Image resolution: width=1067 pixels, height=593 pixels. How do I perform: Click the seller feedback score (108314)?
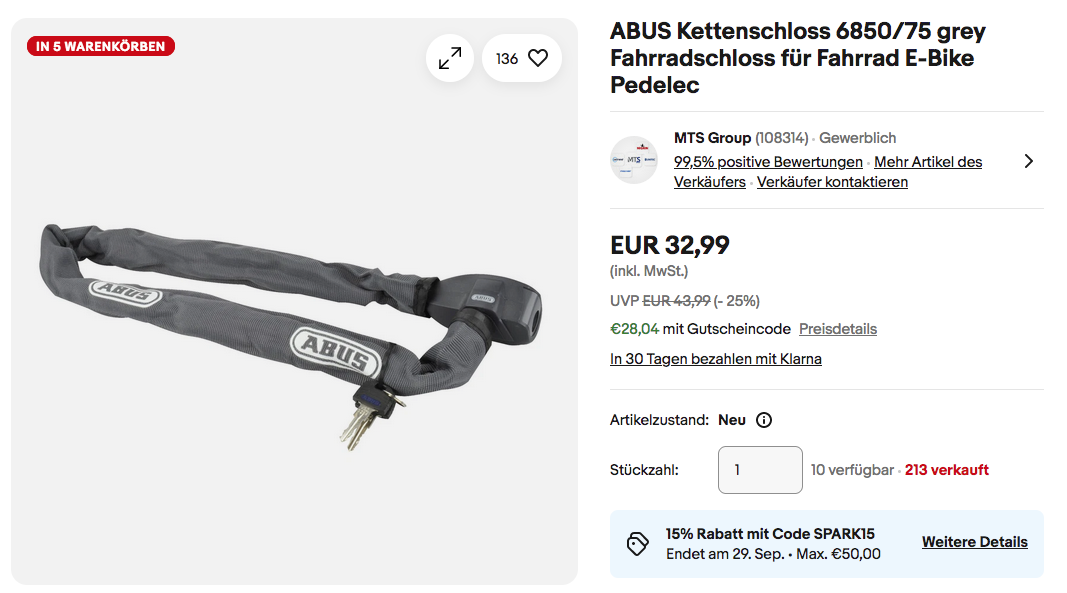[x=782, y=138]
